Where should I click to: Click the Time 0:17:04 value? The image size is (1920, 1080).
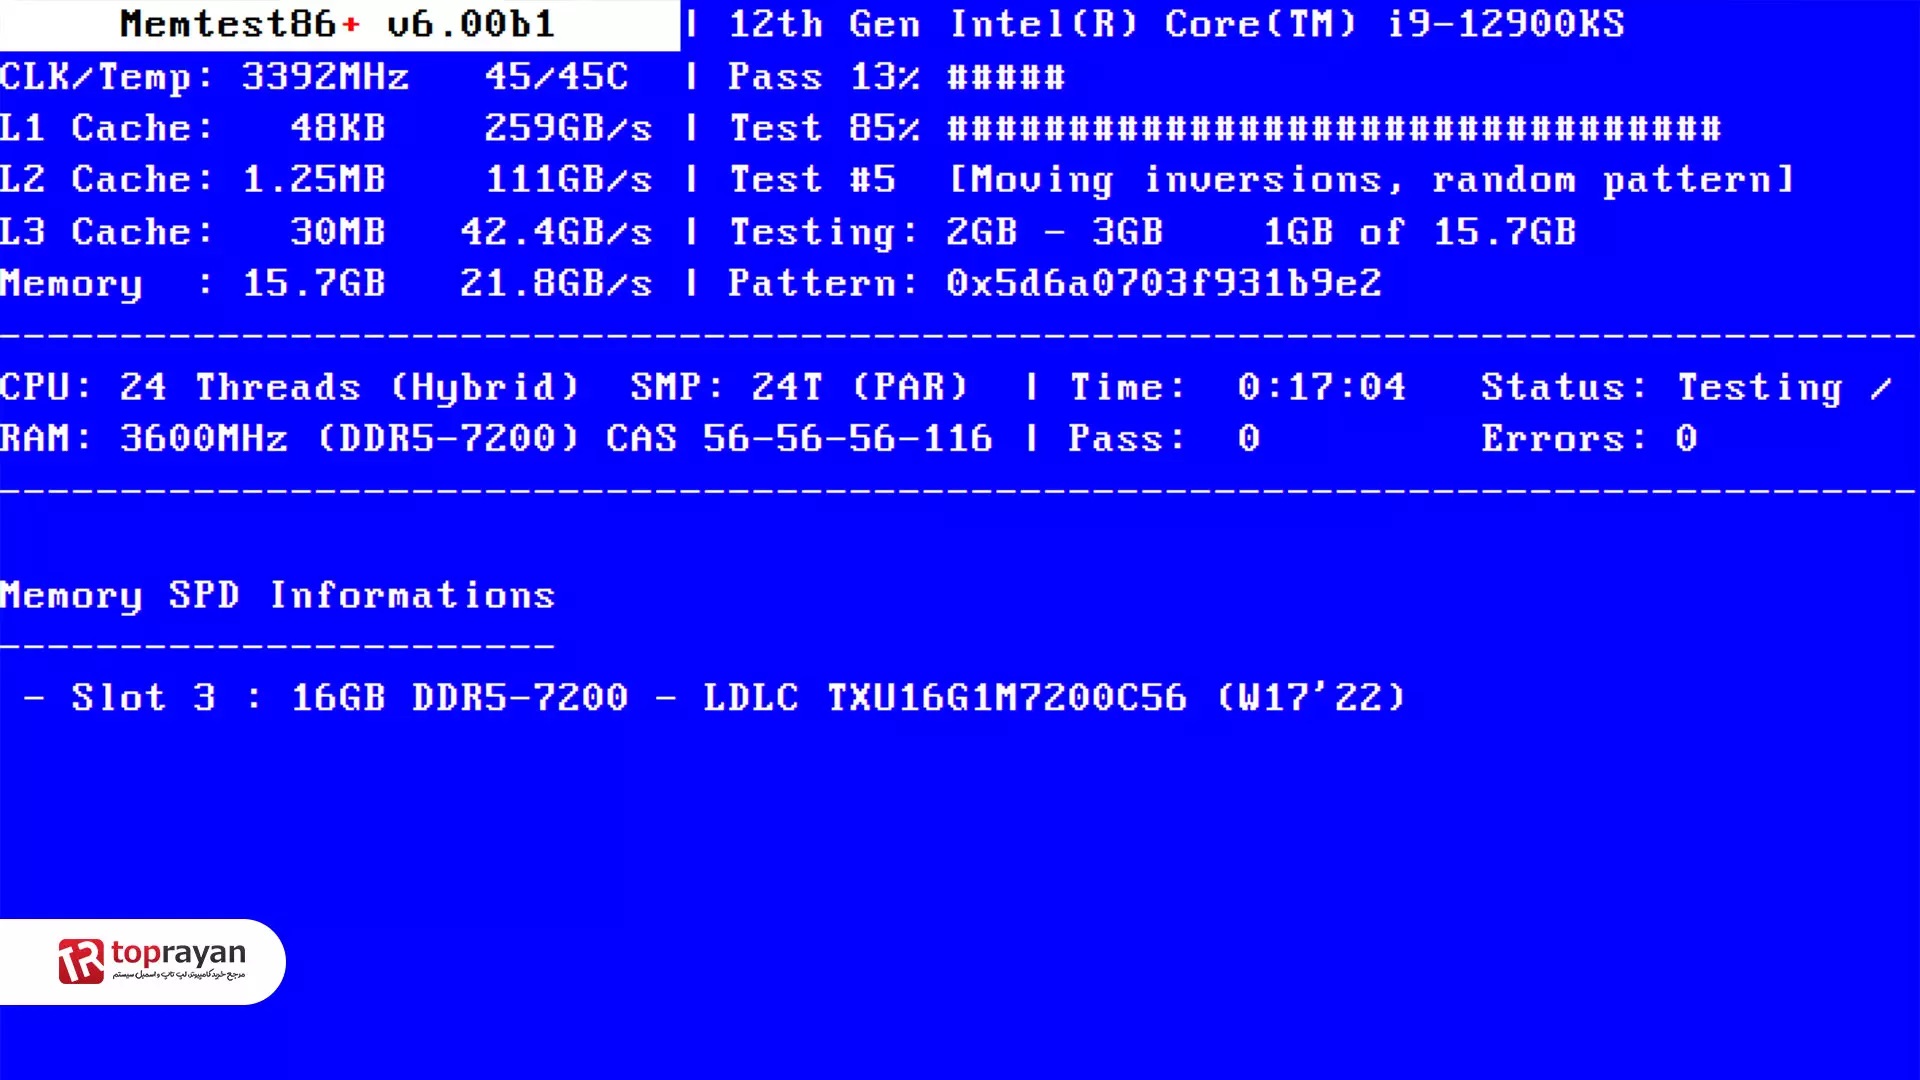coord(1322,387)
